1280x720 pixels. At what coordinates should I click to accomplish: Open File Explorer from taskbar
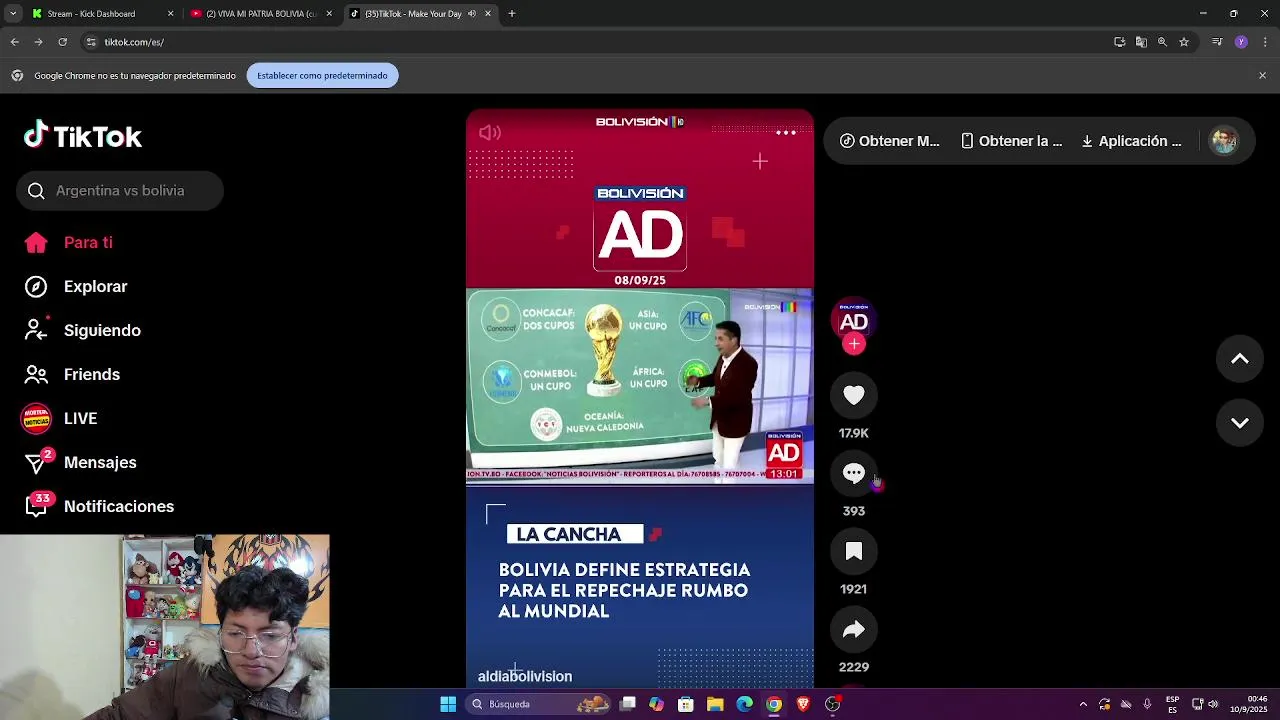715,704
